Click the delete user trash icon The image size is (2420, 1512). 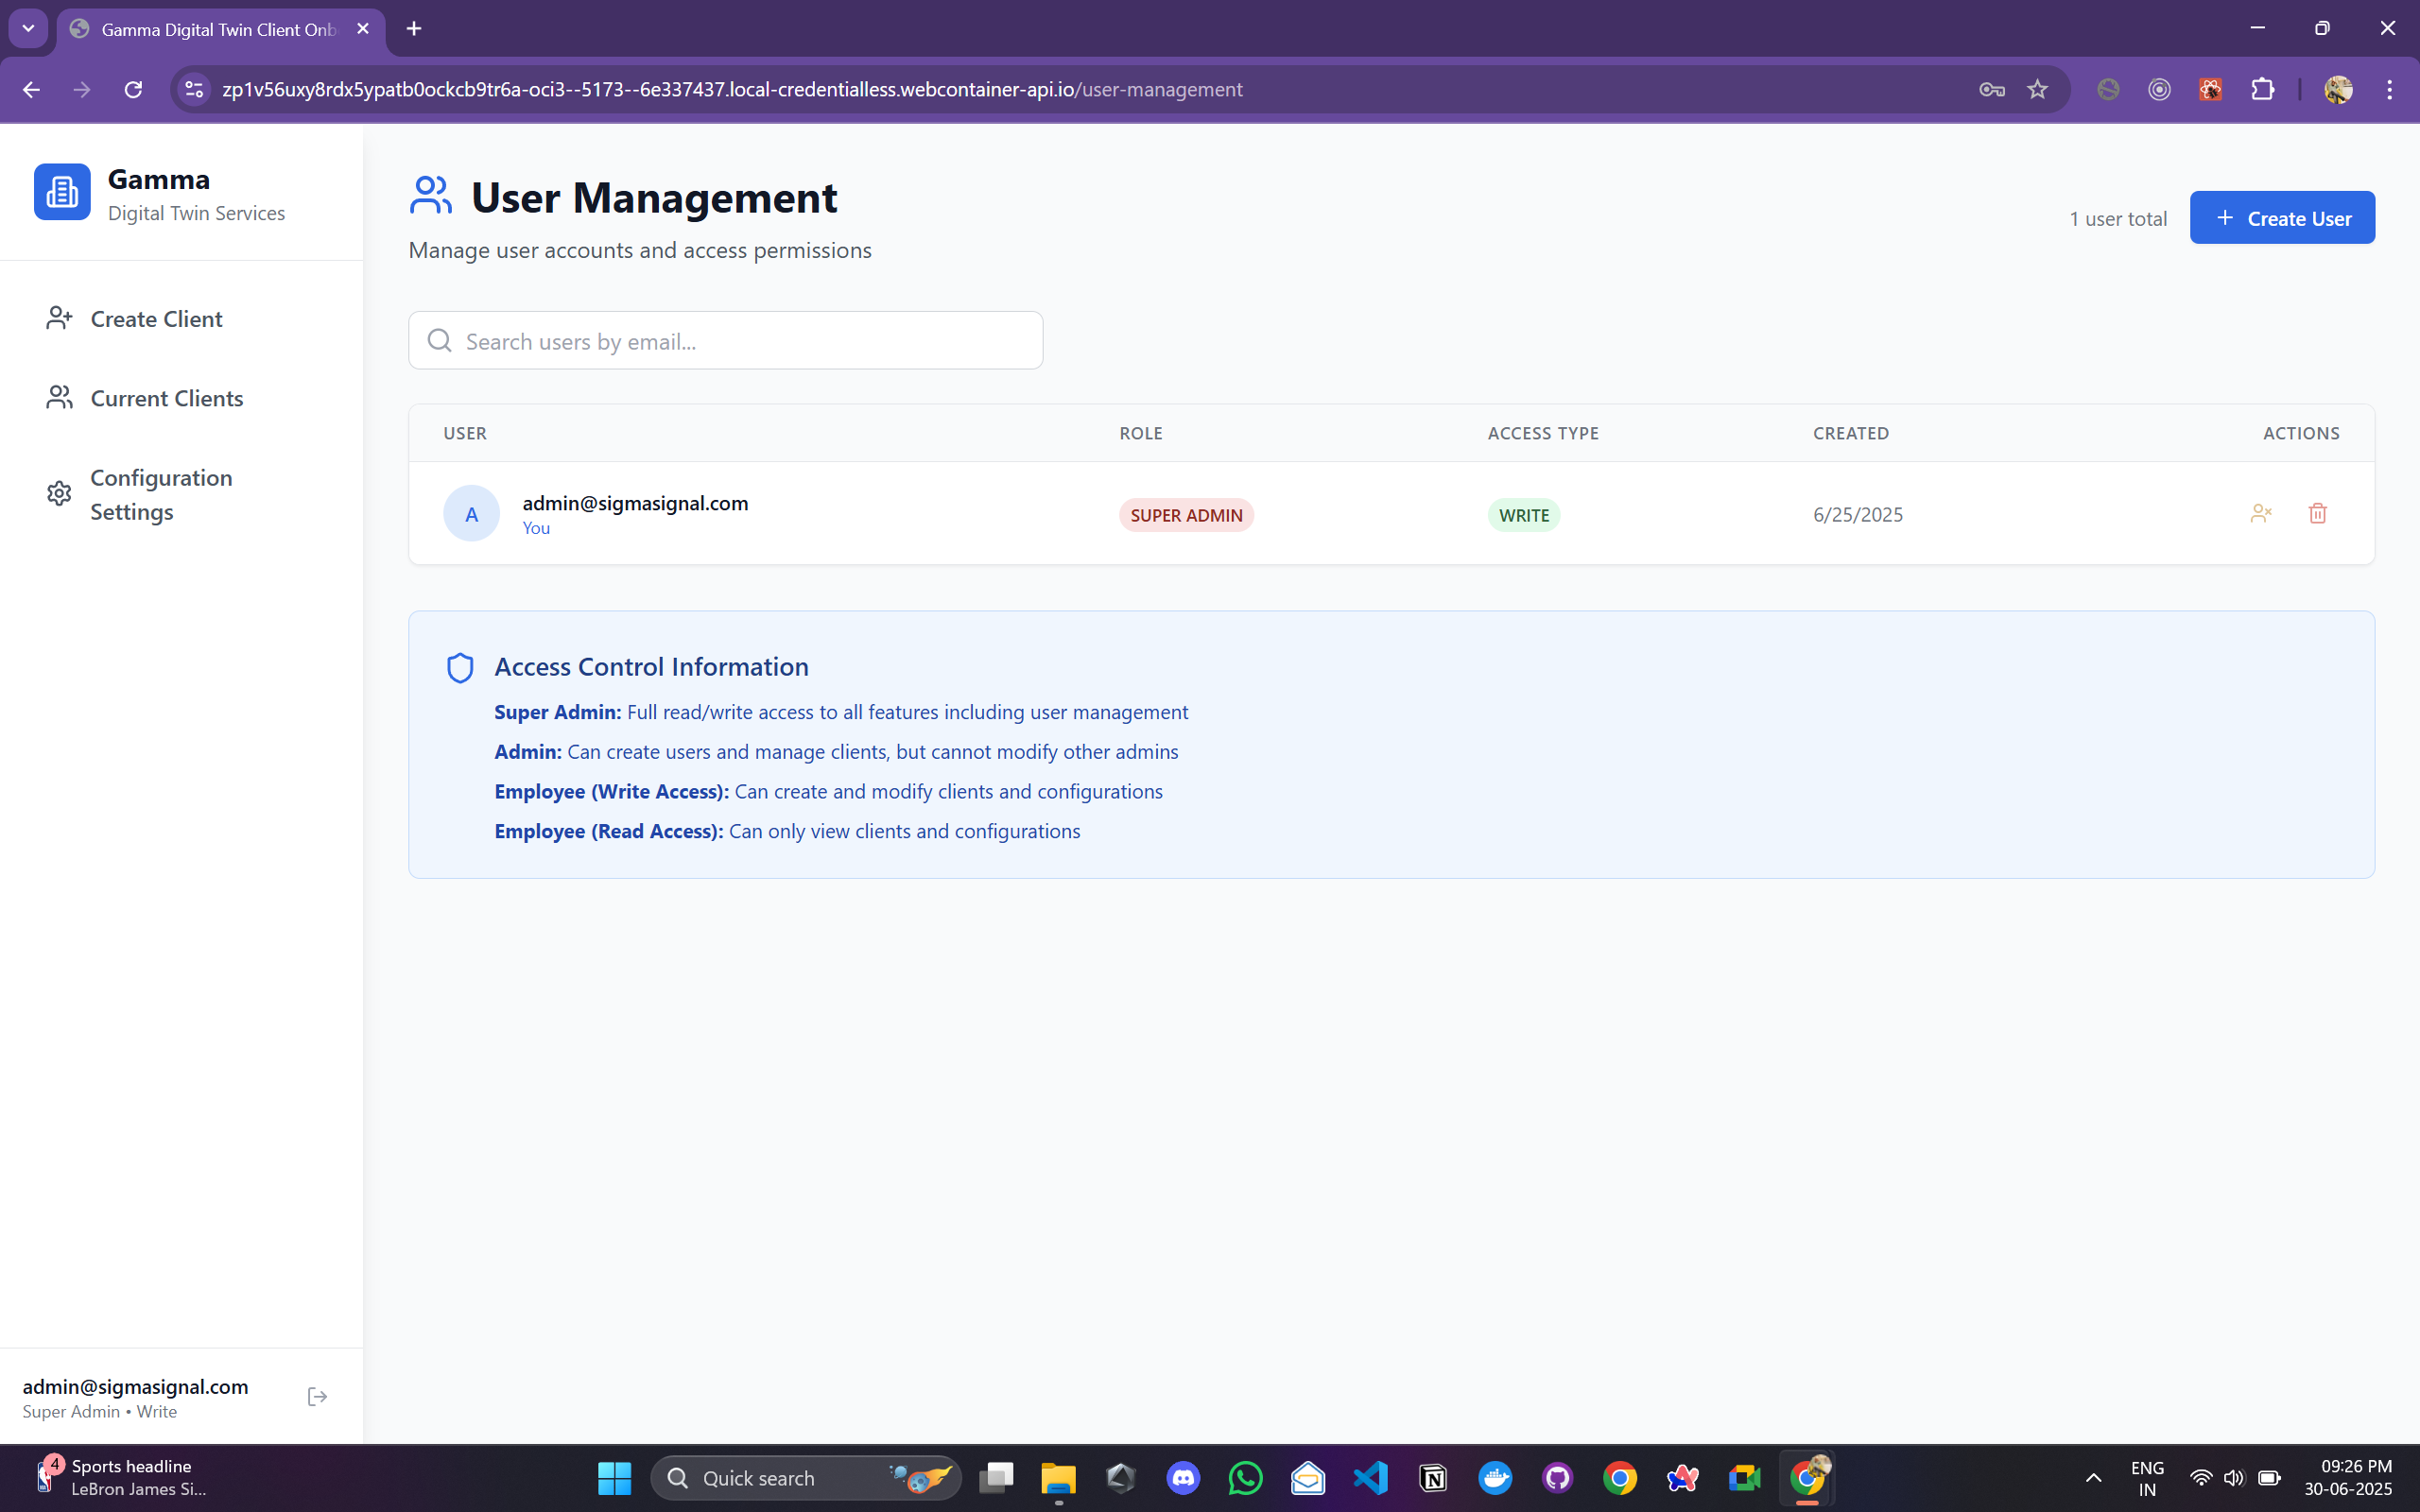coord(2317,514)
